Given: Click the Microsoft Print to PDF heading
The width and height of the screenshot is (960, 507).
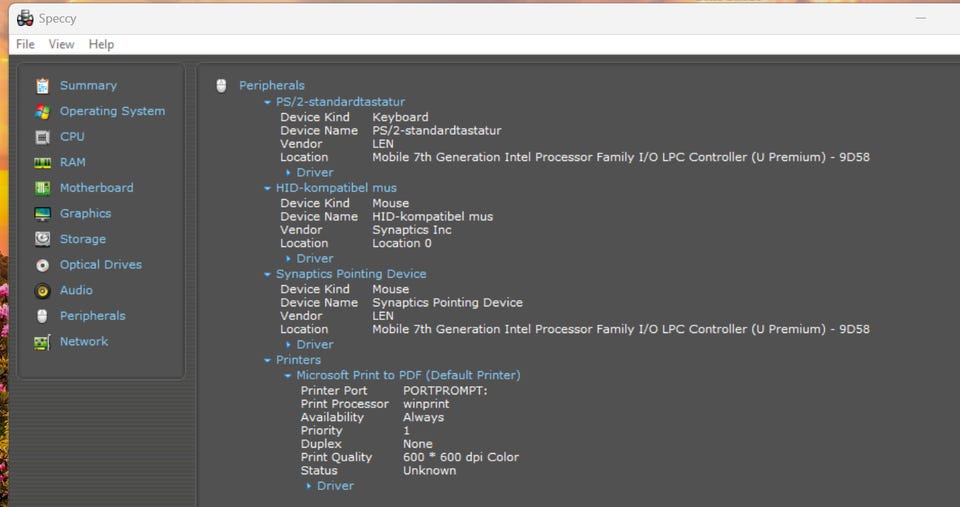Looking at the screenshot, I should [x=408, y=375].
